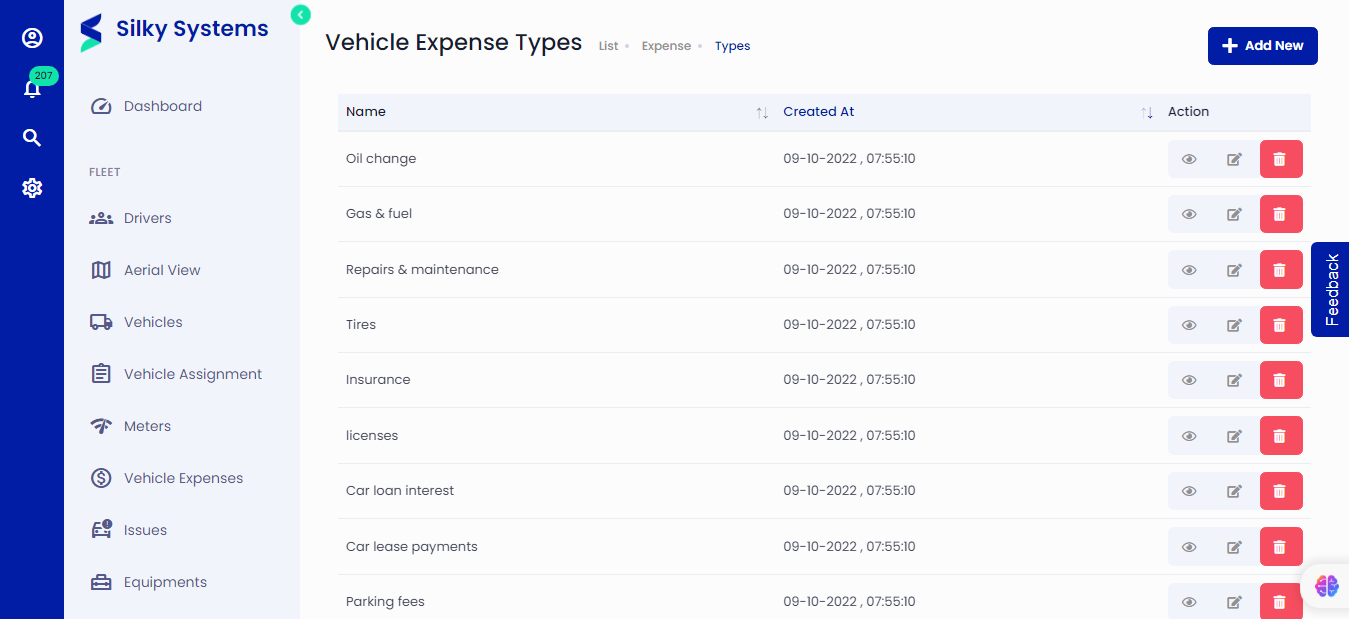Open the Vehicles menu entry
Image resolution: width=1349 pixels, height=619 pixels.
point(153,322)
